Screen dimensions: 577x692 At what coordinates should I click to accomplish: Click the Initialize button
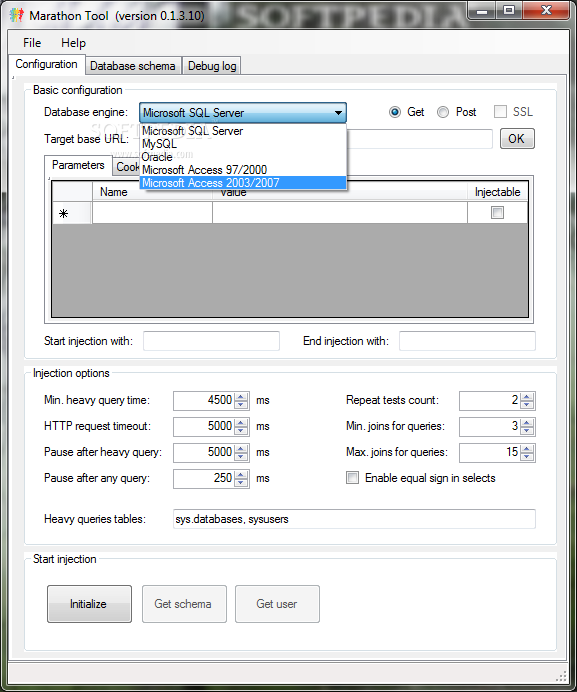coord(90,604)
